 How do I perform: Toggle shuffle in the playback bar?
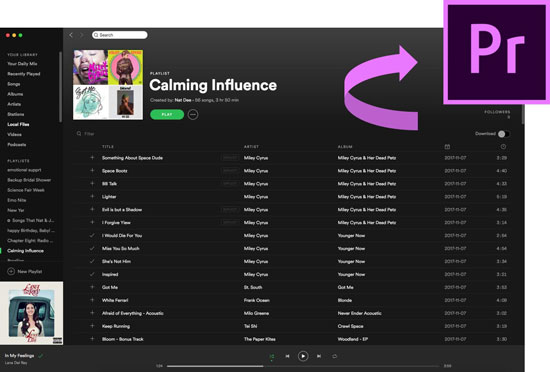(x=272, y=357)
